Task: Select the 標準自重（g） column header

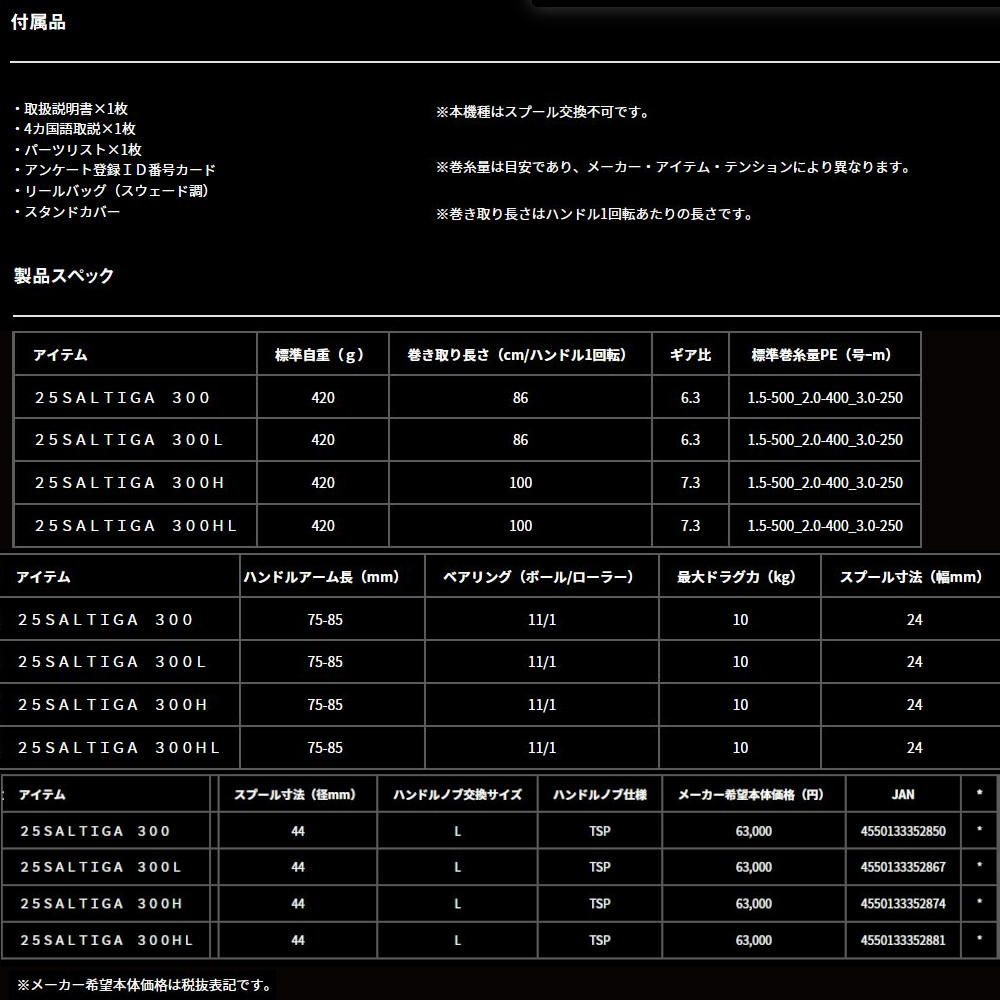Action: (322, 355)
